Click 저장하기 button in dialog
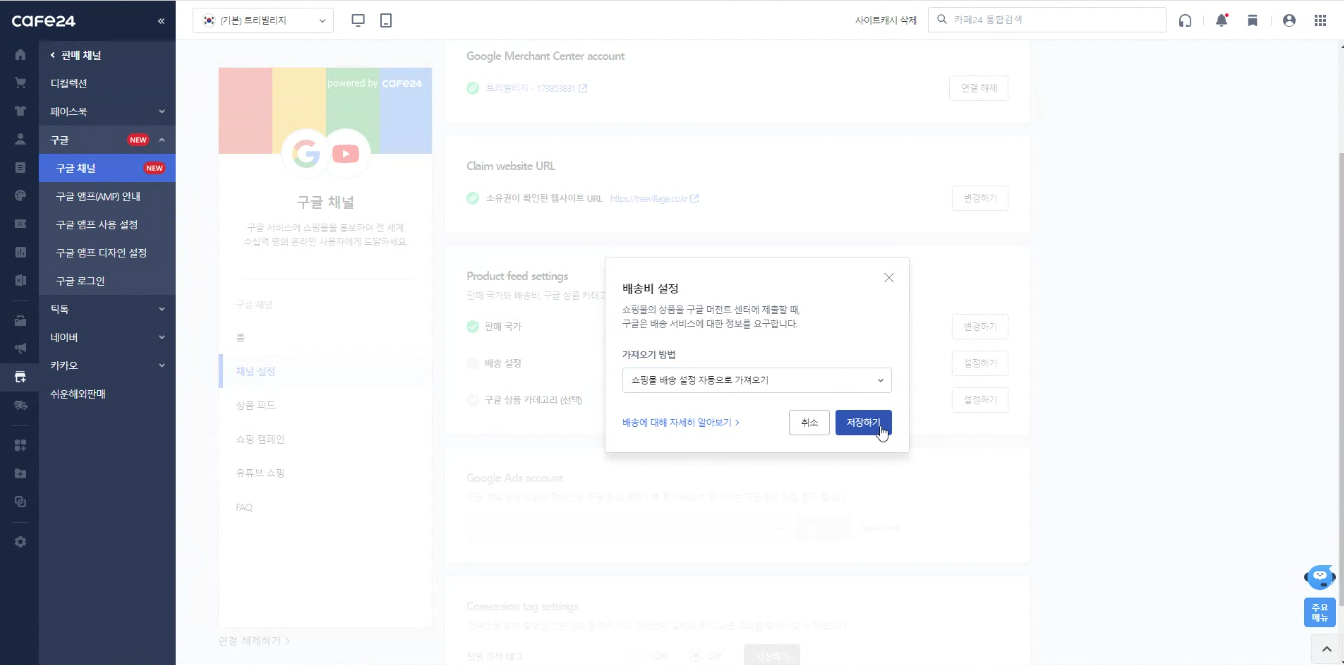 [x=863, y=423]
